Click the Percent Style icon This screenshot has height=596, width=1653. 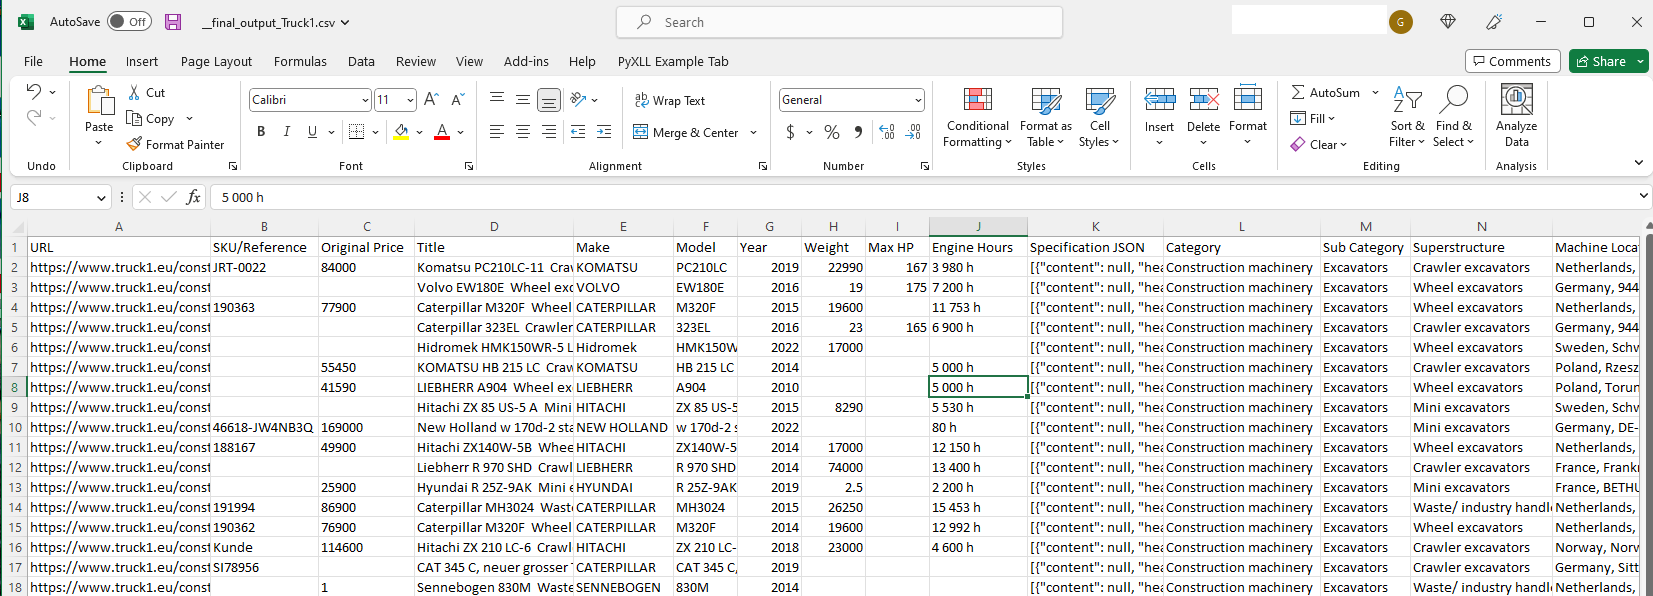tap(831, 131)
